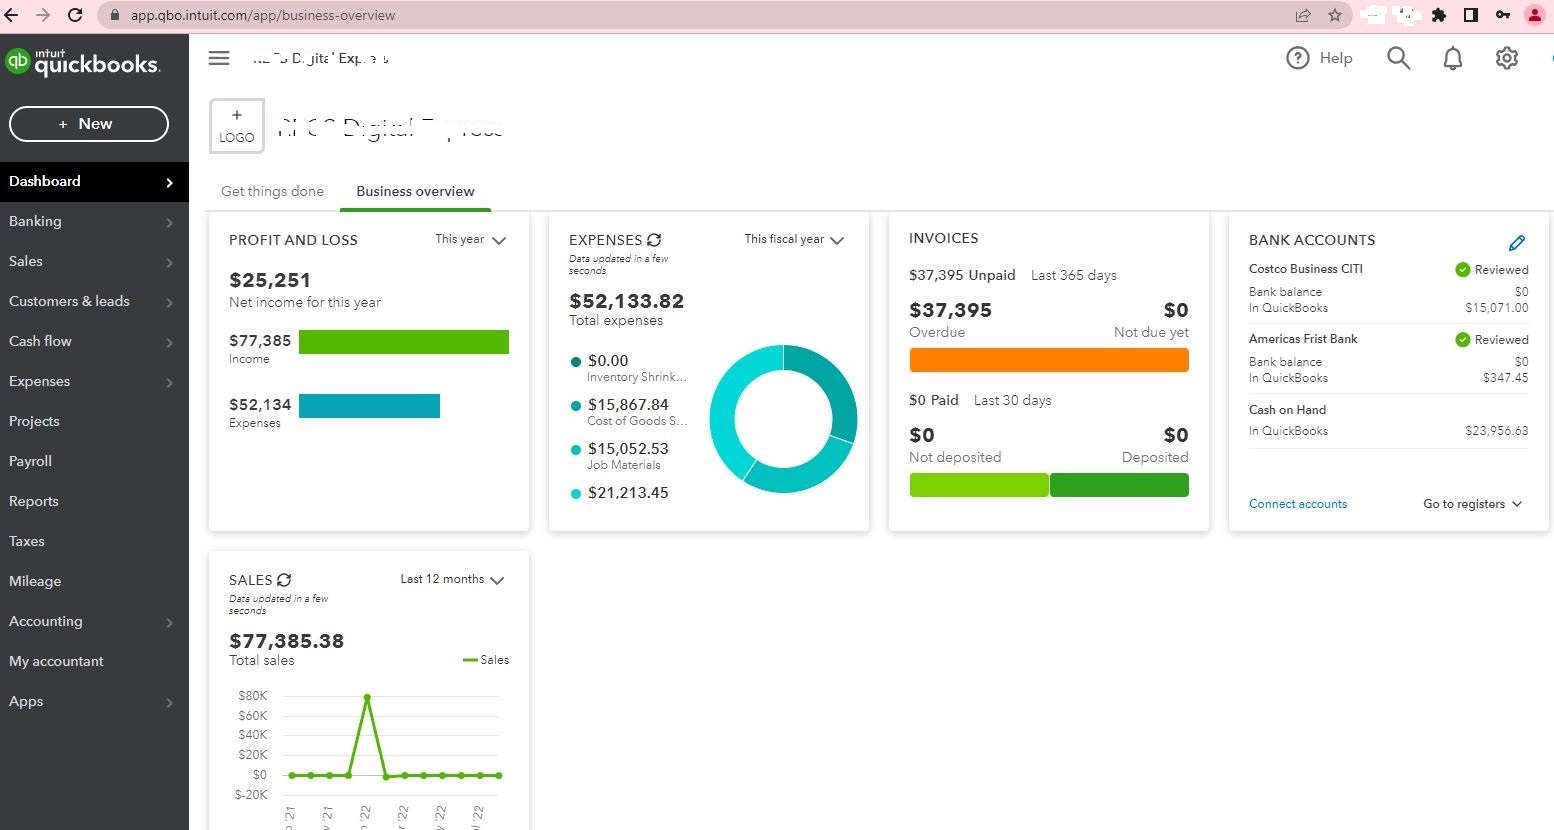Open Profit and Loss This year dropdown

point(470,240)
